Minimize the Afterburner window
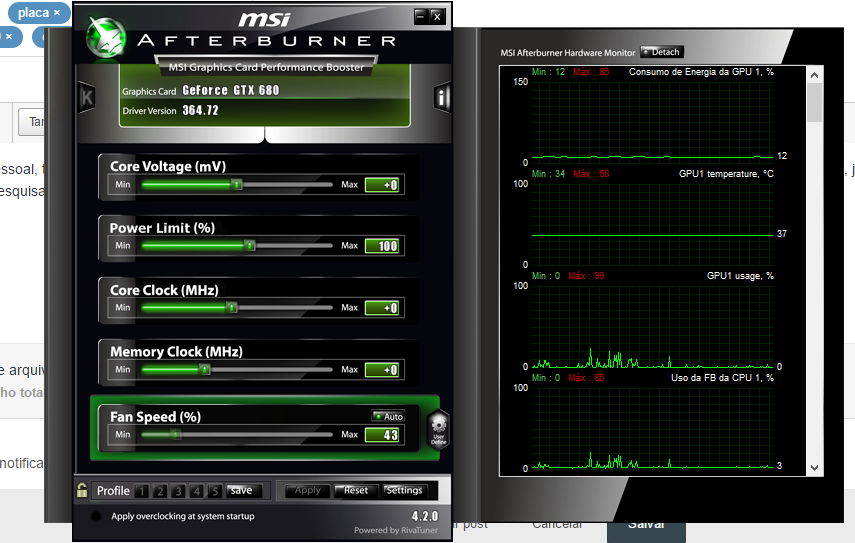Image resolution: width=855 pixels, height=543 pixels. point(420,16)
